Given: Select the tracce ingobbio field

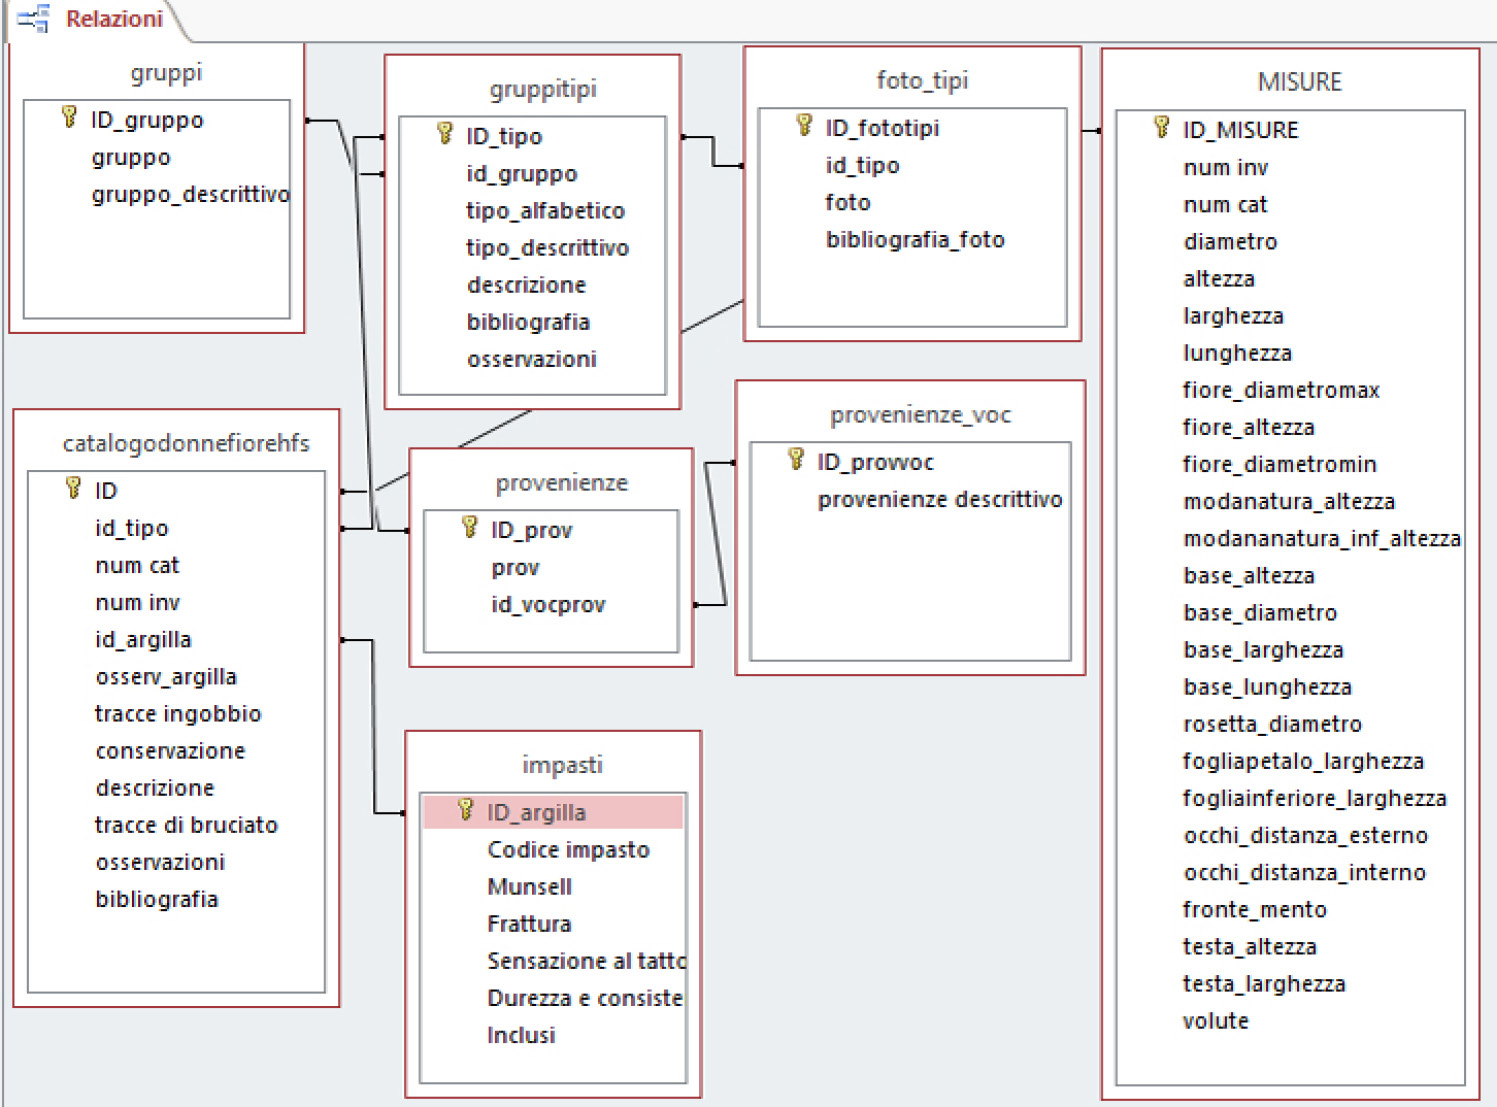Looking at the screenshot, I should pyautogui.click(x=176, y=713).
